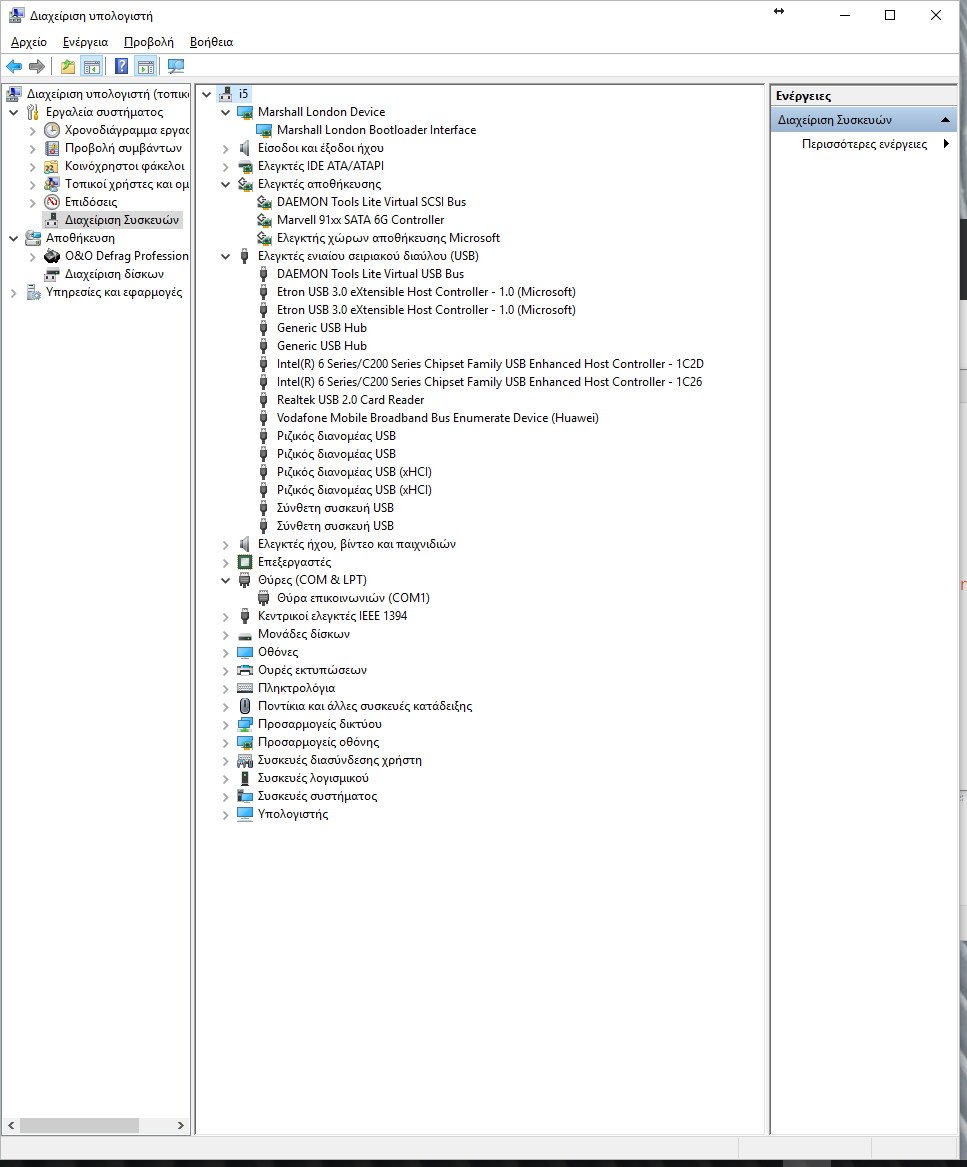
Task: Click the Ουρές εκτυπώσεων printer icon
Action: coord(245,671)
